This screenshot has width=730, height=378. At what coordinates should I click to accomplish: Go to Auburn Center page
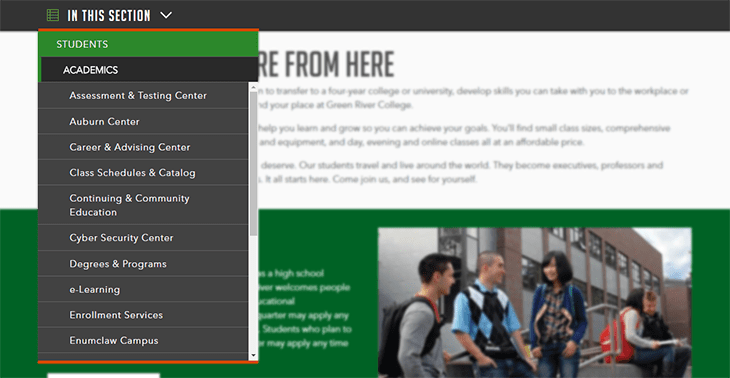pos(143,122)
